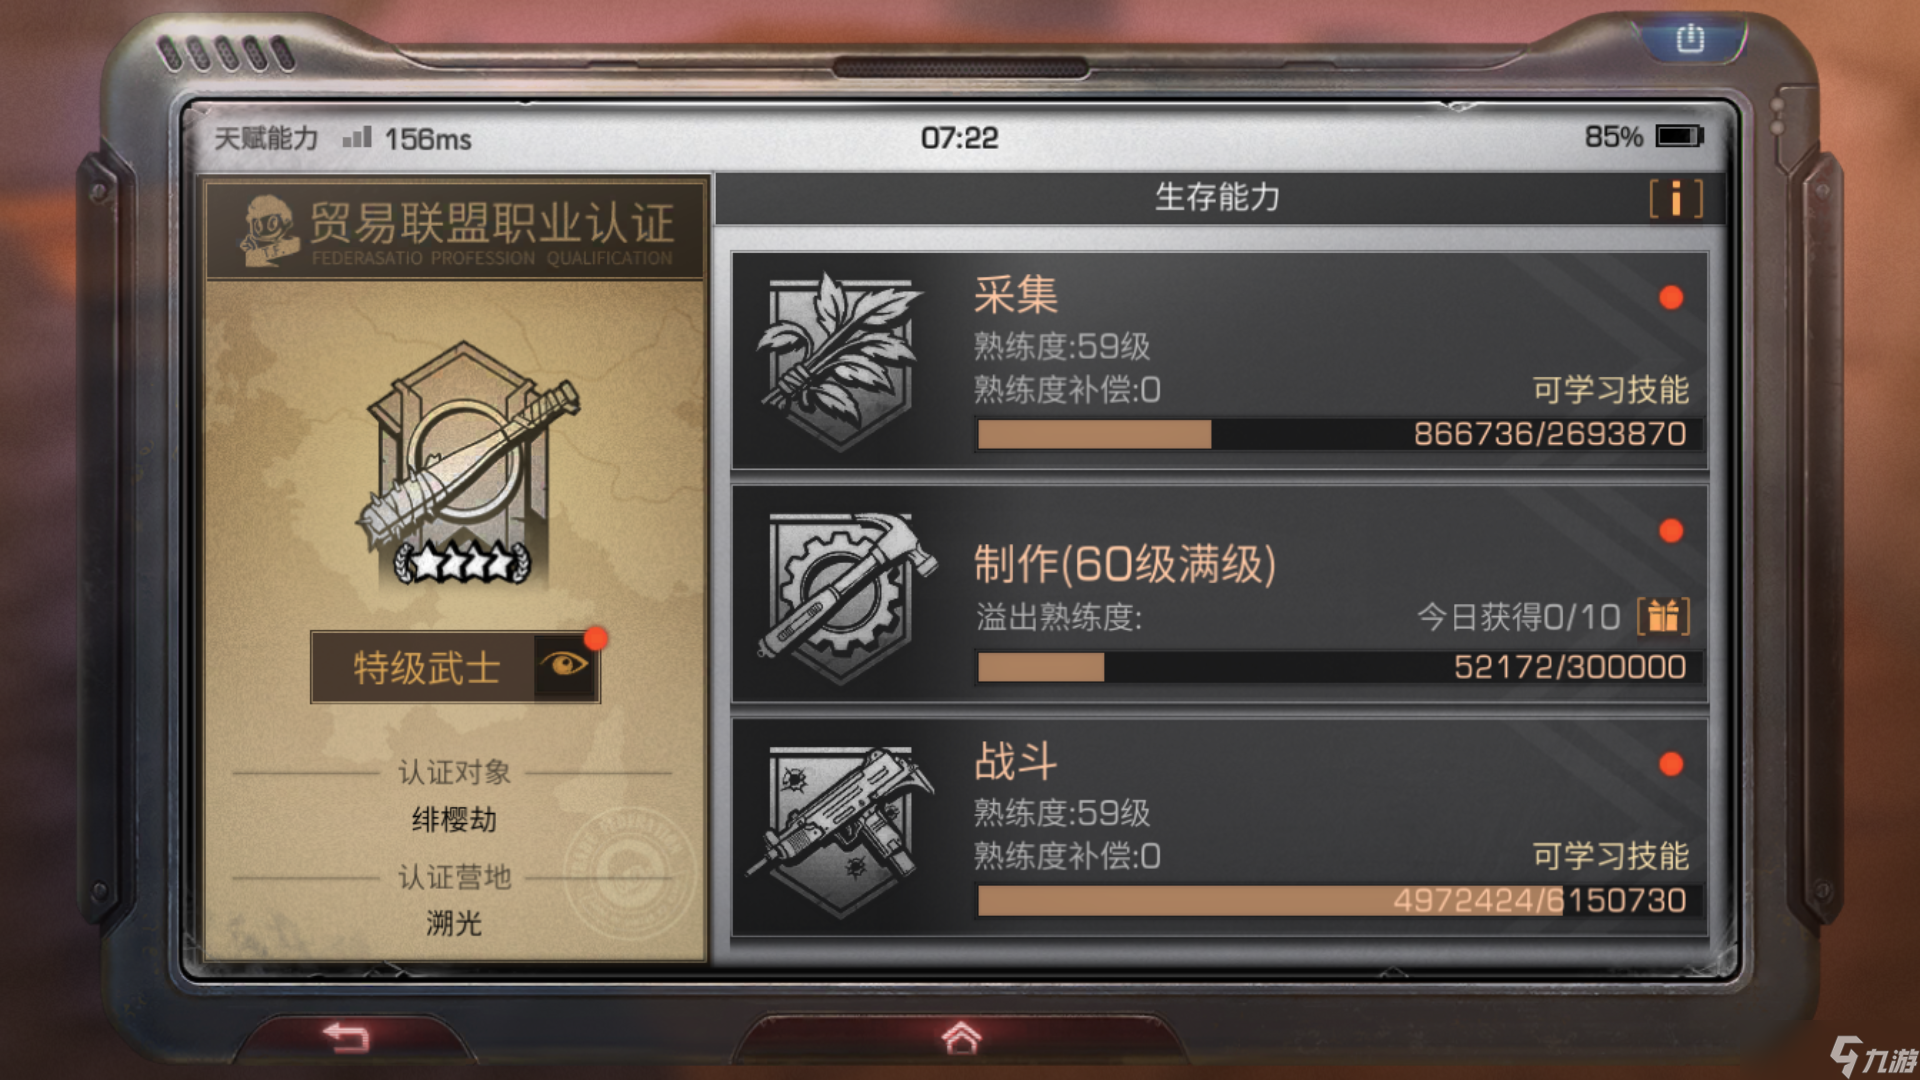This screenshot has width=1920, height=1080.
Task: Open the gift box icon beside 今日获得0/10
Action: (1663, 616)
